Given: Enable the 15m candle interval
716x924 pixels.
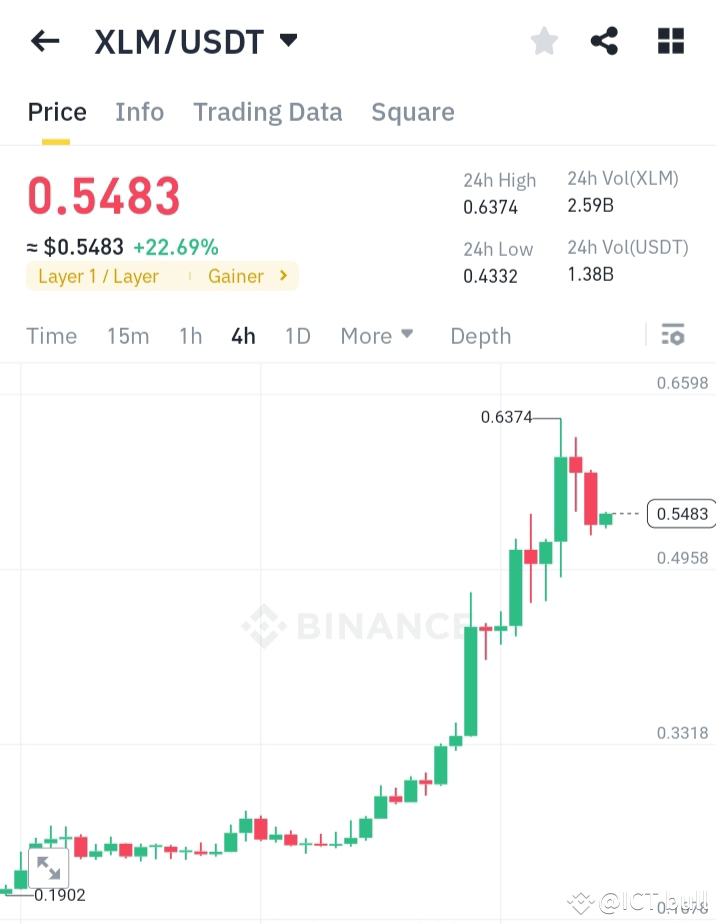Looking at the screenshot, I should [x=128, y=336].
